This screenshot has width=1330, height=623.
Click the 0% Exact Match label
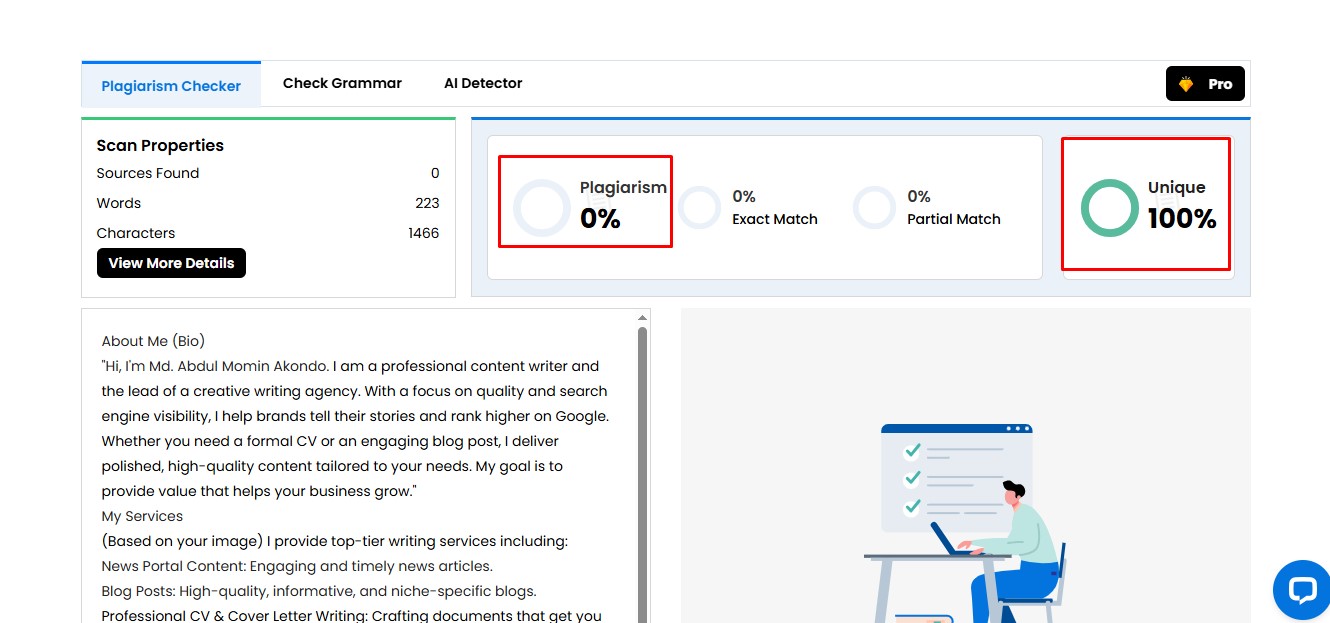click(x=775, y=207)
